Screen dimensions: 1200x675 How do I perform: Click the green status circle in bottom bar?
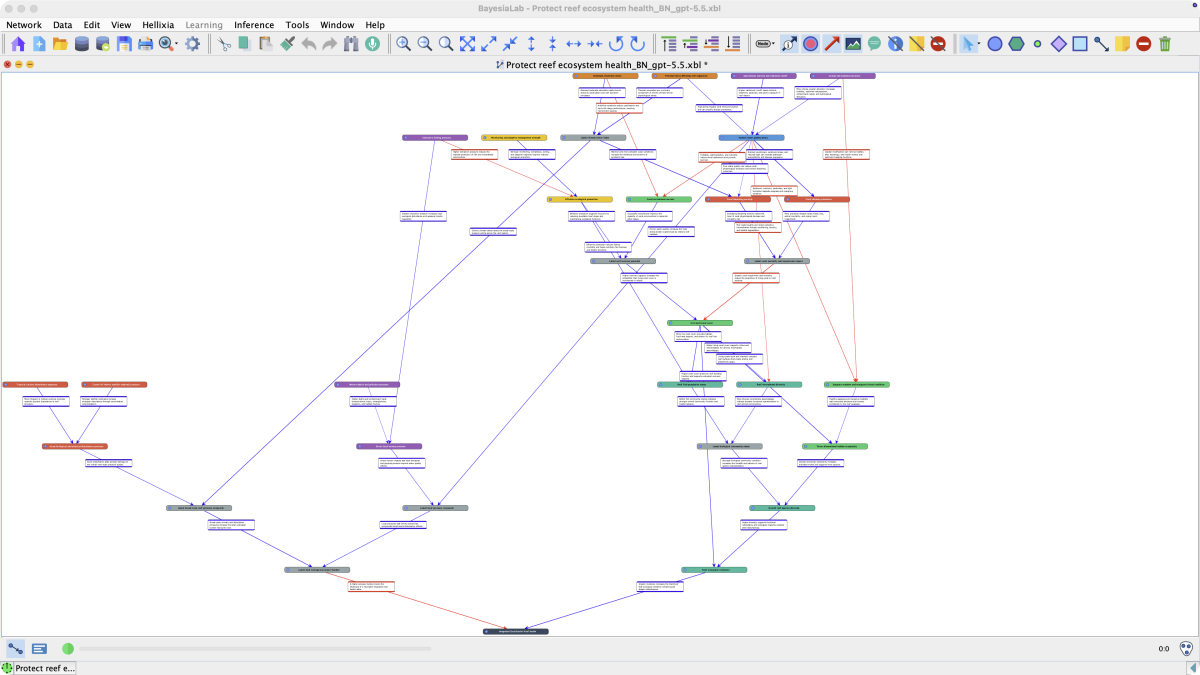[x=68, y=649]
